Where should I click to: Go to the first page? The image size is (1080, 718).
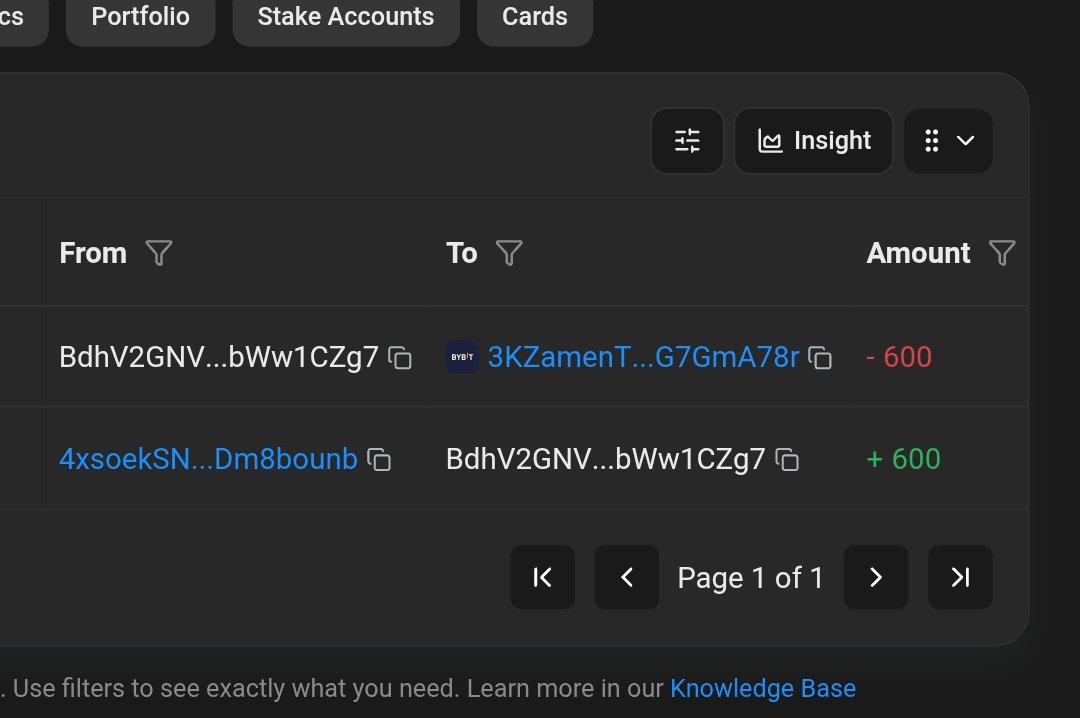(x=542, y=577)
